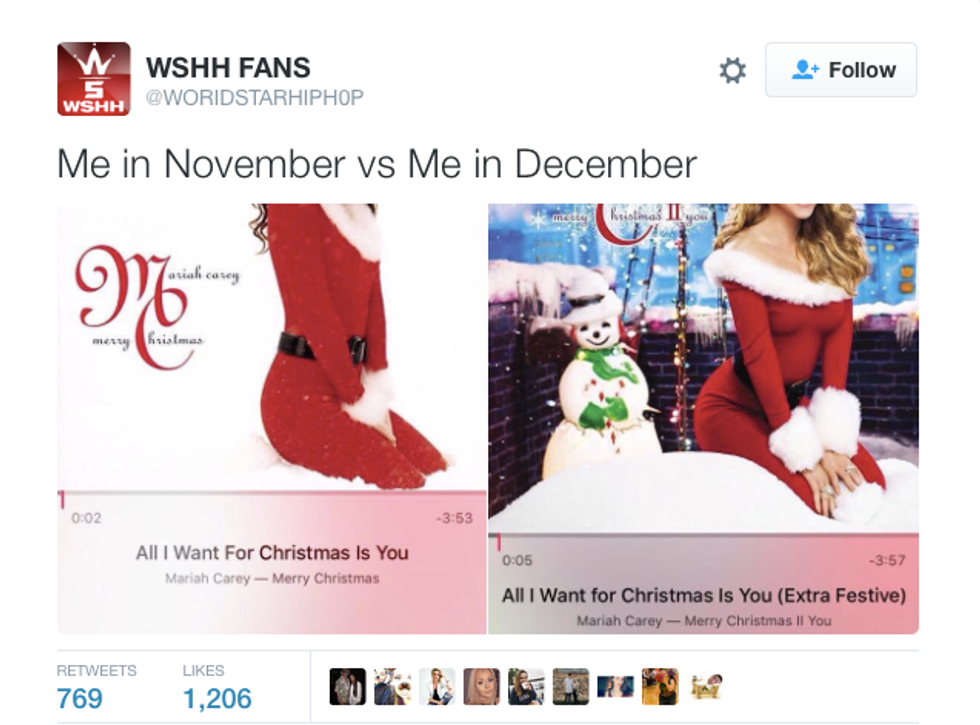Click the Extra Festive song progress bar

point(703,536)
